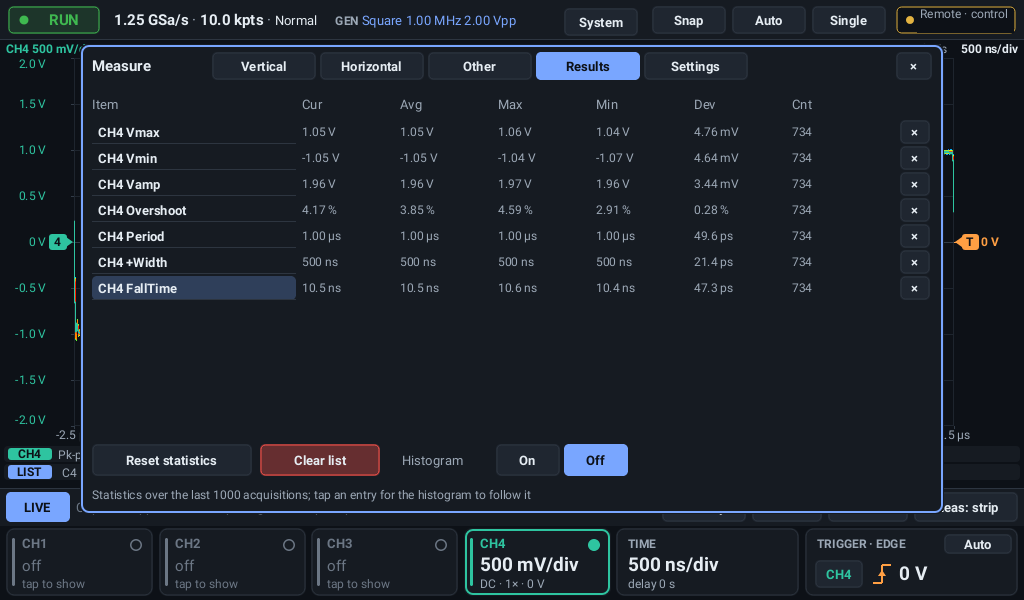1024x600 pixels.
Task: Turn histogram On
Action: [x=527, y=460]
